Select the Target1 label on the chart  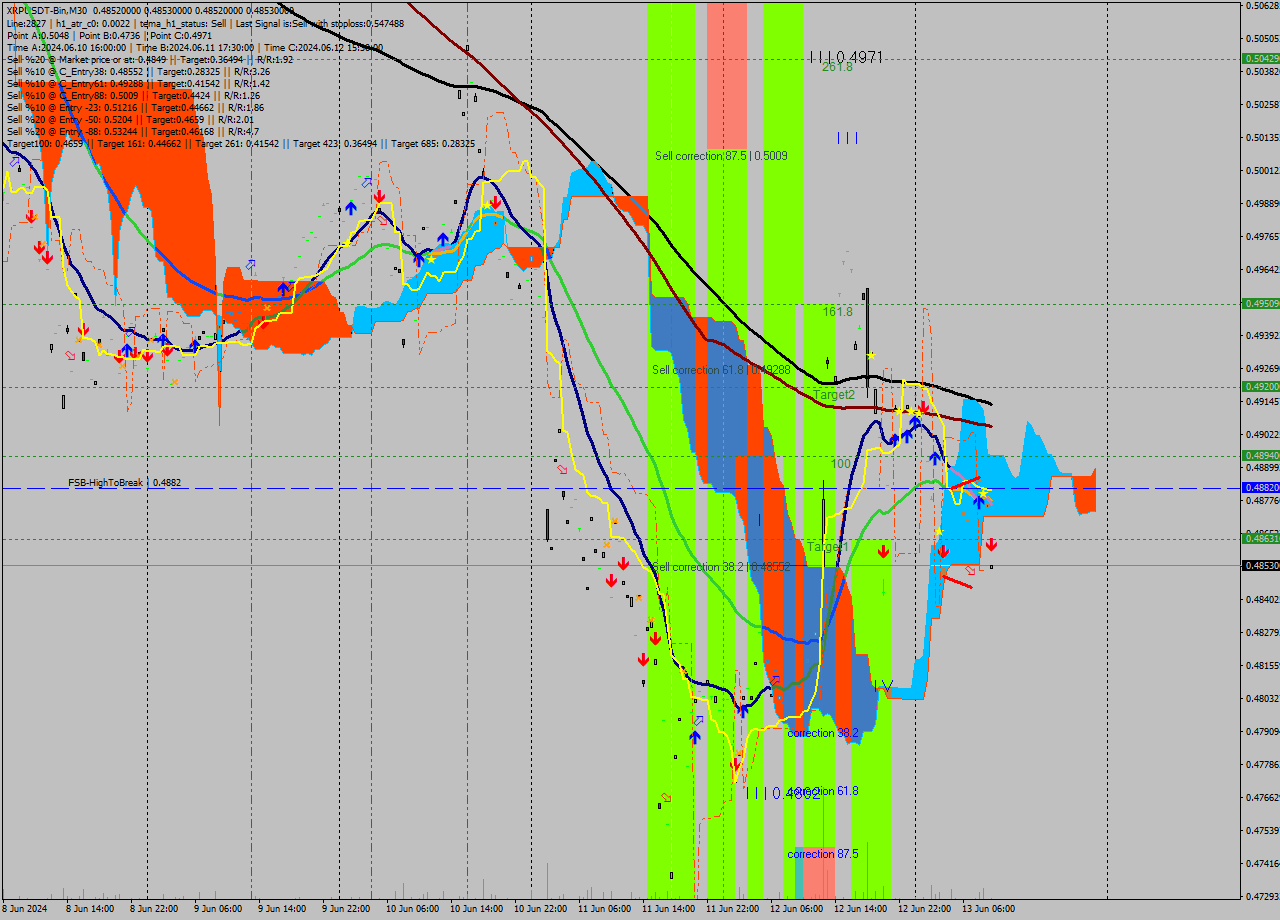[828, 548]
